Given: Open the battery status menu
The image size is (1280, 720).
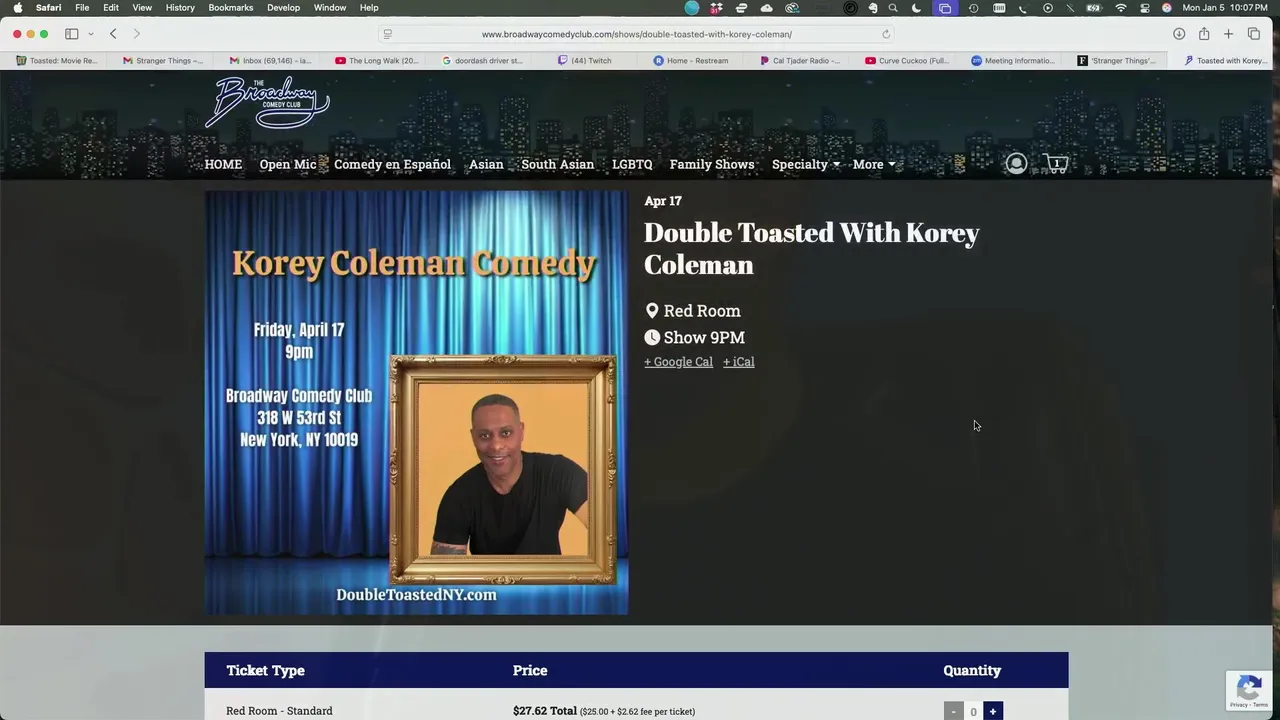Looking at the screenshot, I should [x=1094, y=8].
